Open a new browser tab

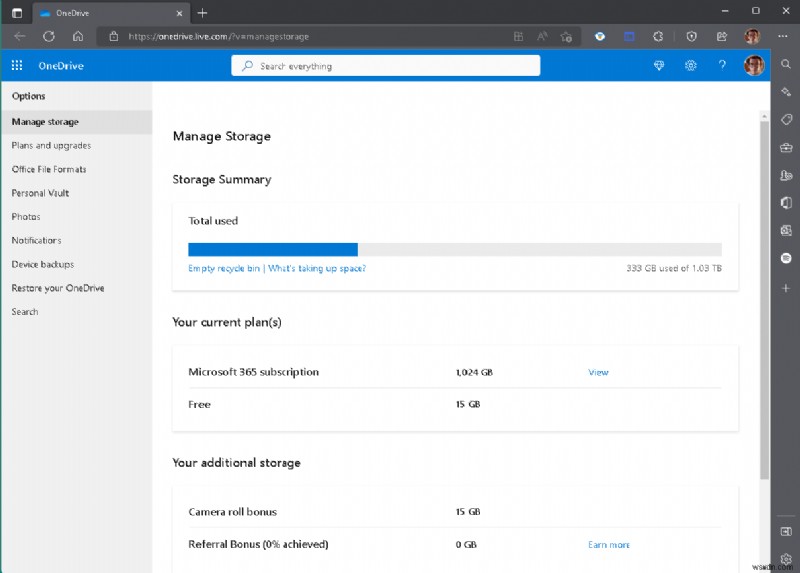pos(202,13)
